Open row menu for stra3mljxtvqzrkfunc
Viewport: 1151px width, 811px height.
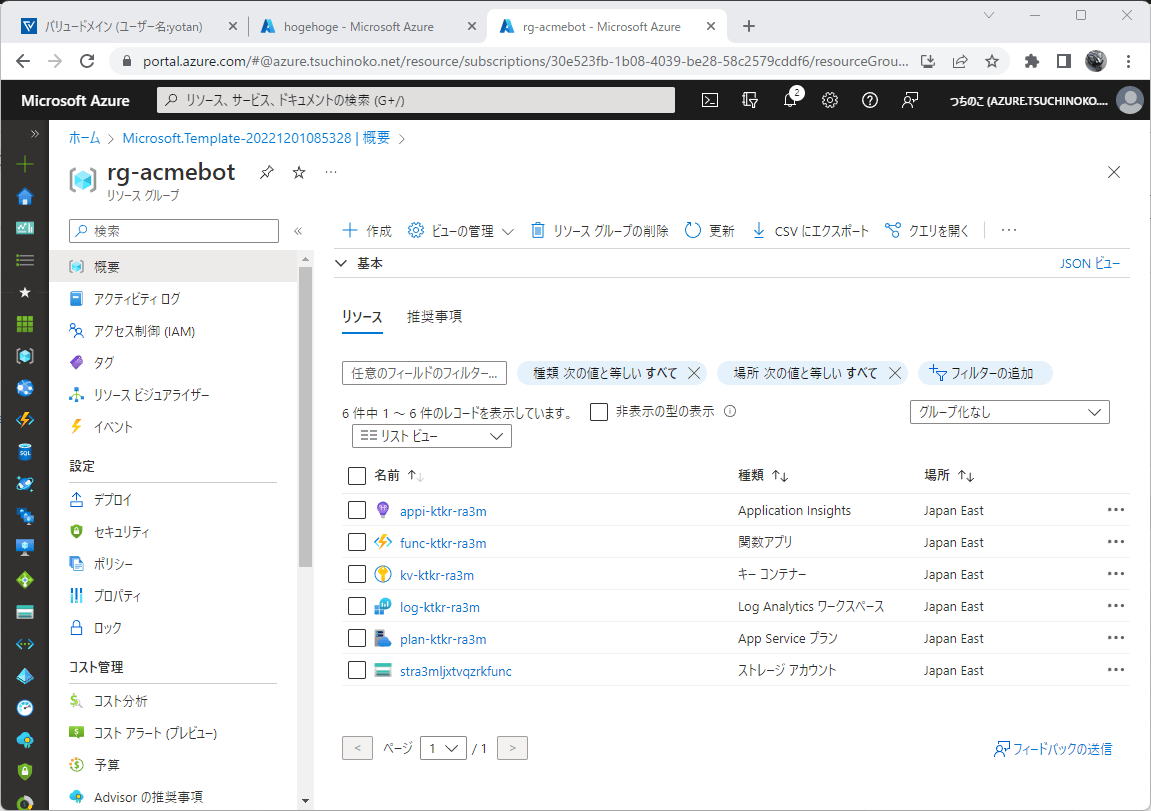point(1116,670)
